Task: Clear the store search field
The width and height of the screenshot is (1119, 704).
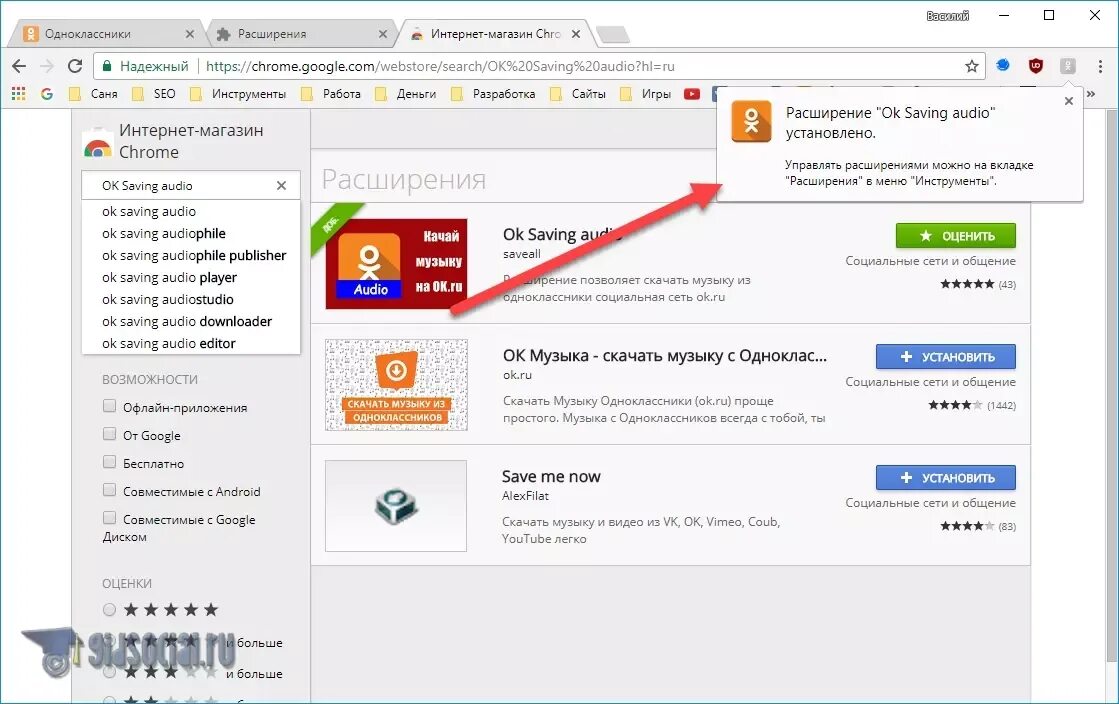Action: tap(281, 186)
